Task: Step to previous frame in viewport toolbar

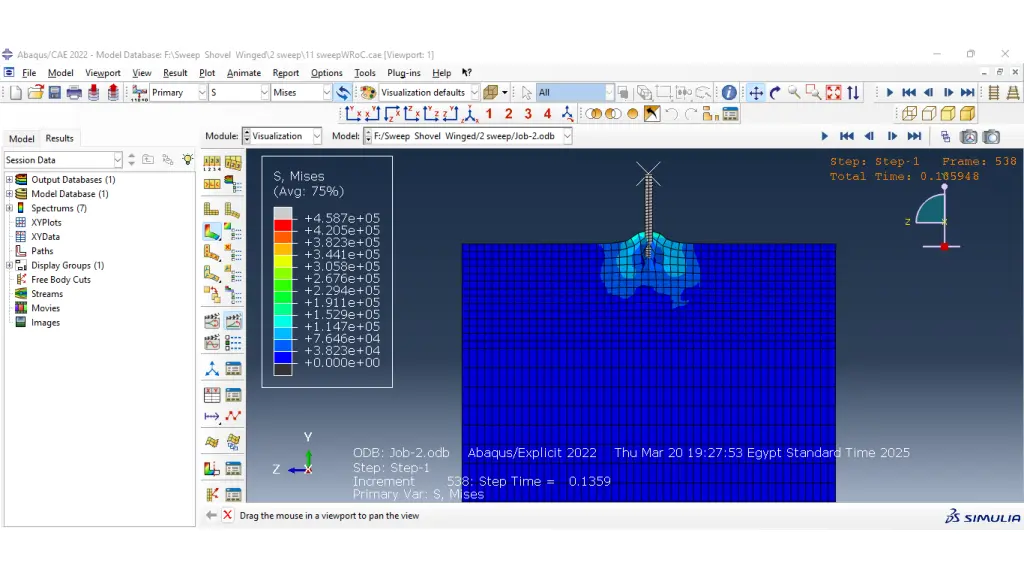Action: coord(869,136)
